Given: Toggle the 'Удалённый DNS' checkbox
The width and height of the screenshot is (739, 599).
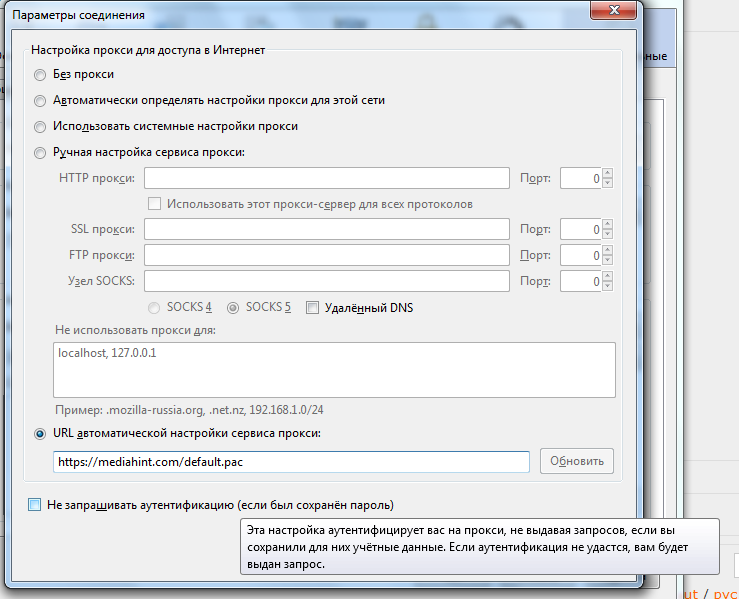Looking at the screenshot, I should 312,308.
